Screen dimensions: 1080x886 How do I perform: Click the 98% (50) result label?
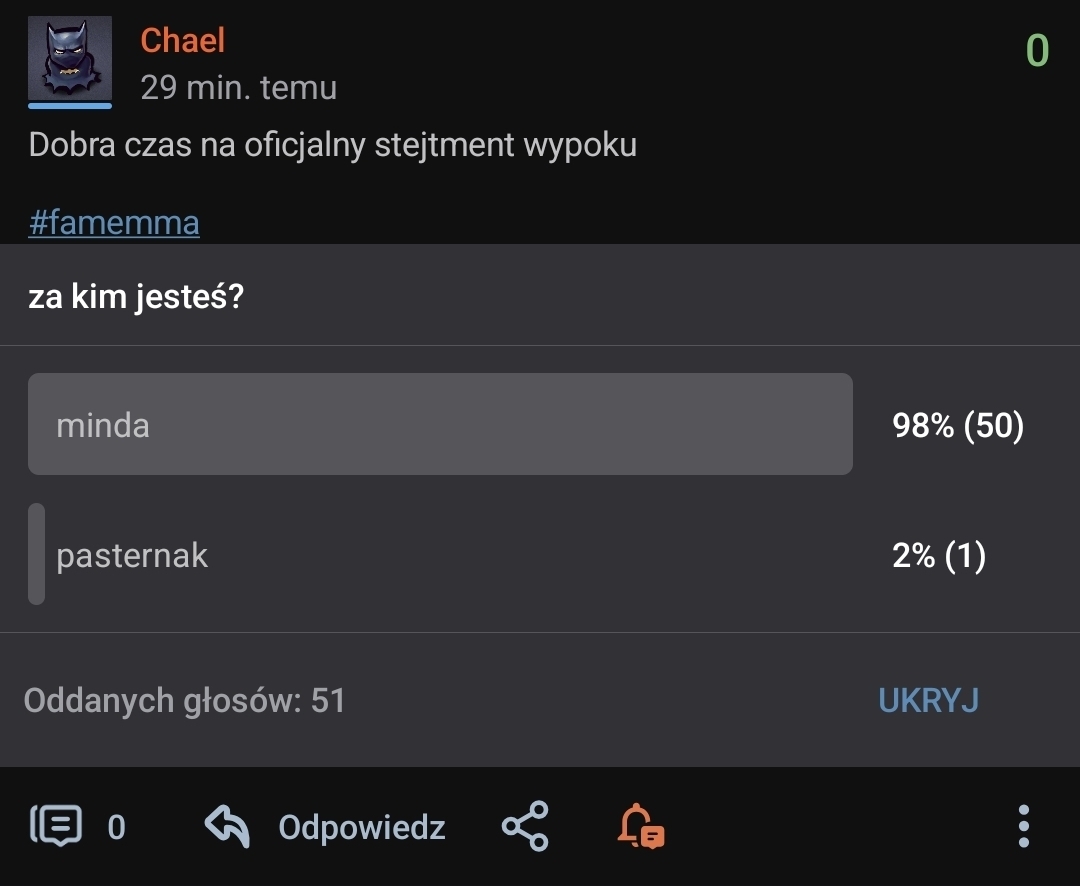[x=958, y=426]
